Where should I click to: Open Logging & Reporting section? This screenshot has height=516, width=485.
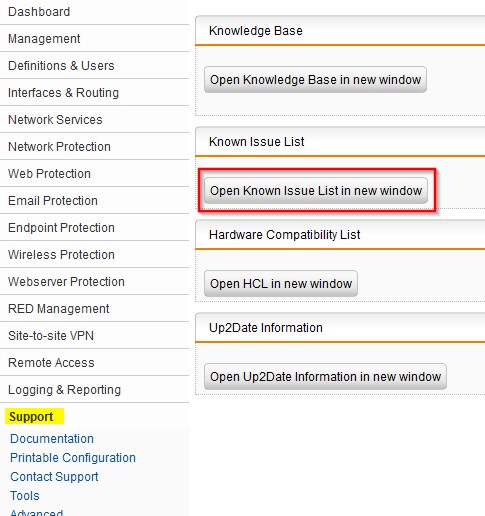point(94,390)
